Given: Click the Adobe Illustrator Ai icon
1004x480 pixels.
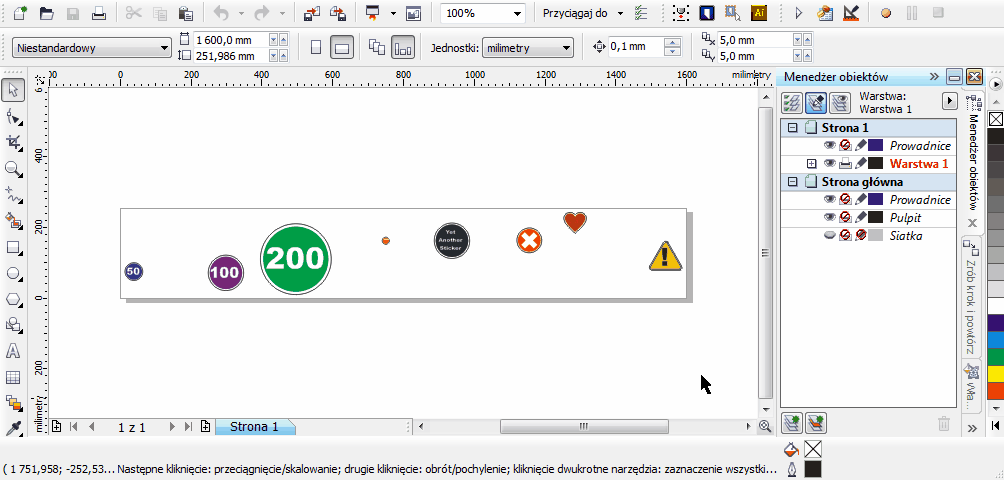Looking at the screenshot, I should point(760,13).
